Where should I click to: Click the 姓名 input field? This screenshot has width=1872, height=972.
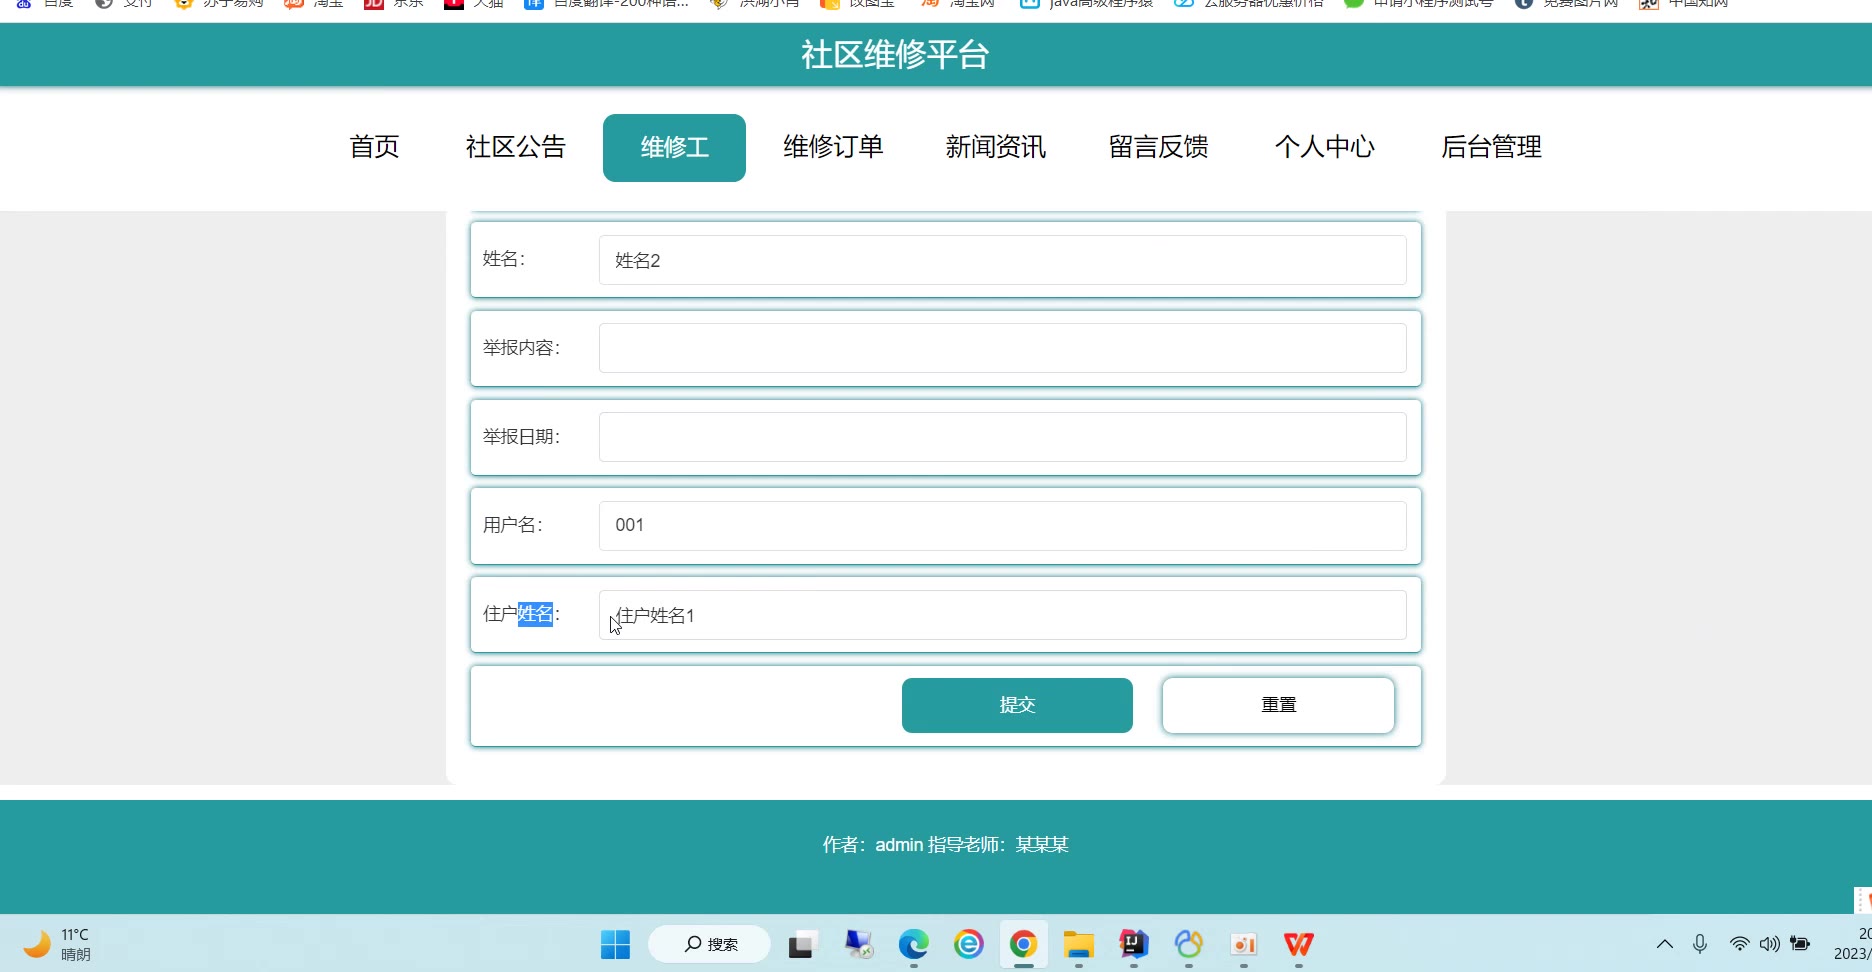(1003, 260)
